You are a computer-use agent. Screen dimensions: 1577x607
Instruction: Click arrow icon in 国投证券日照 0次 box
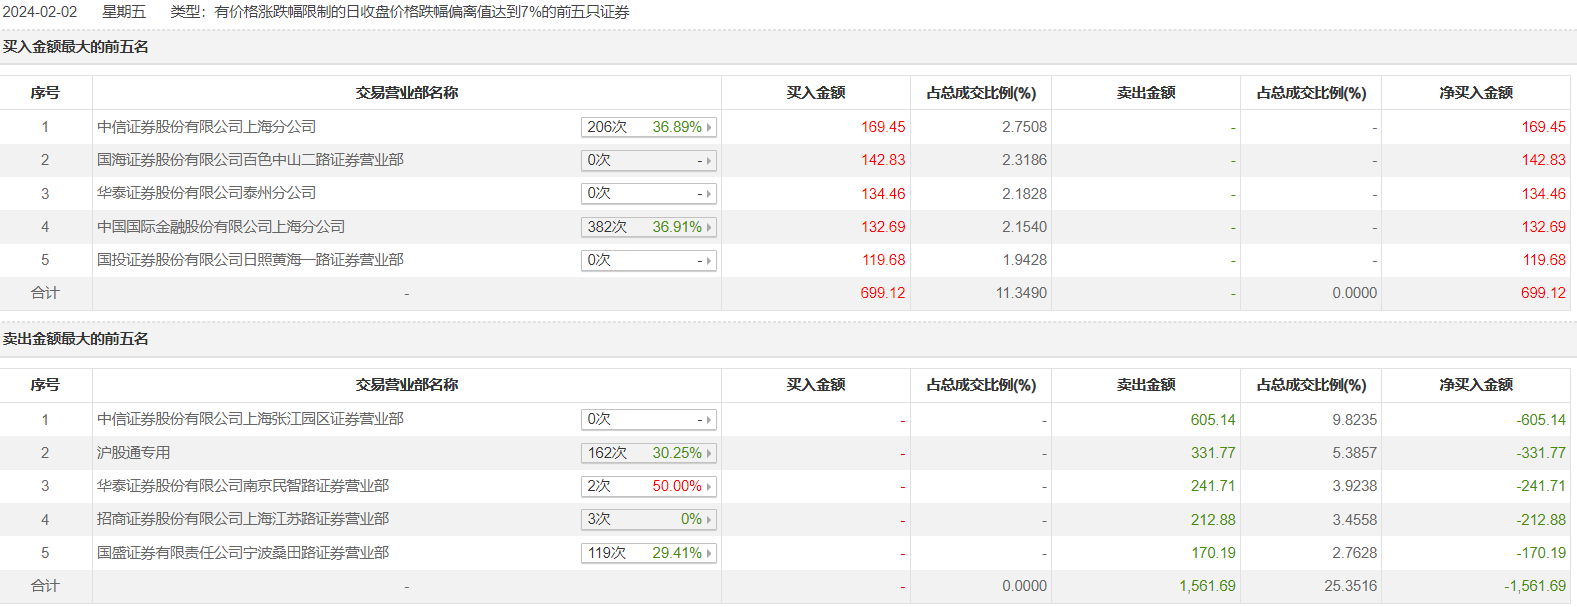(709, 261)
